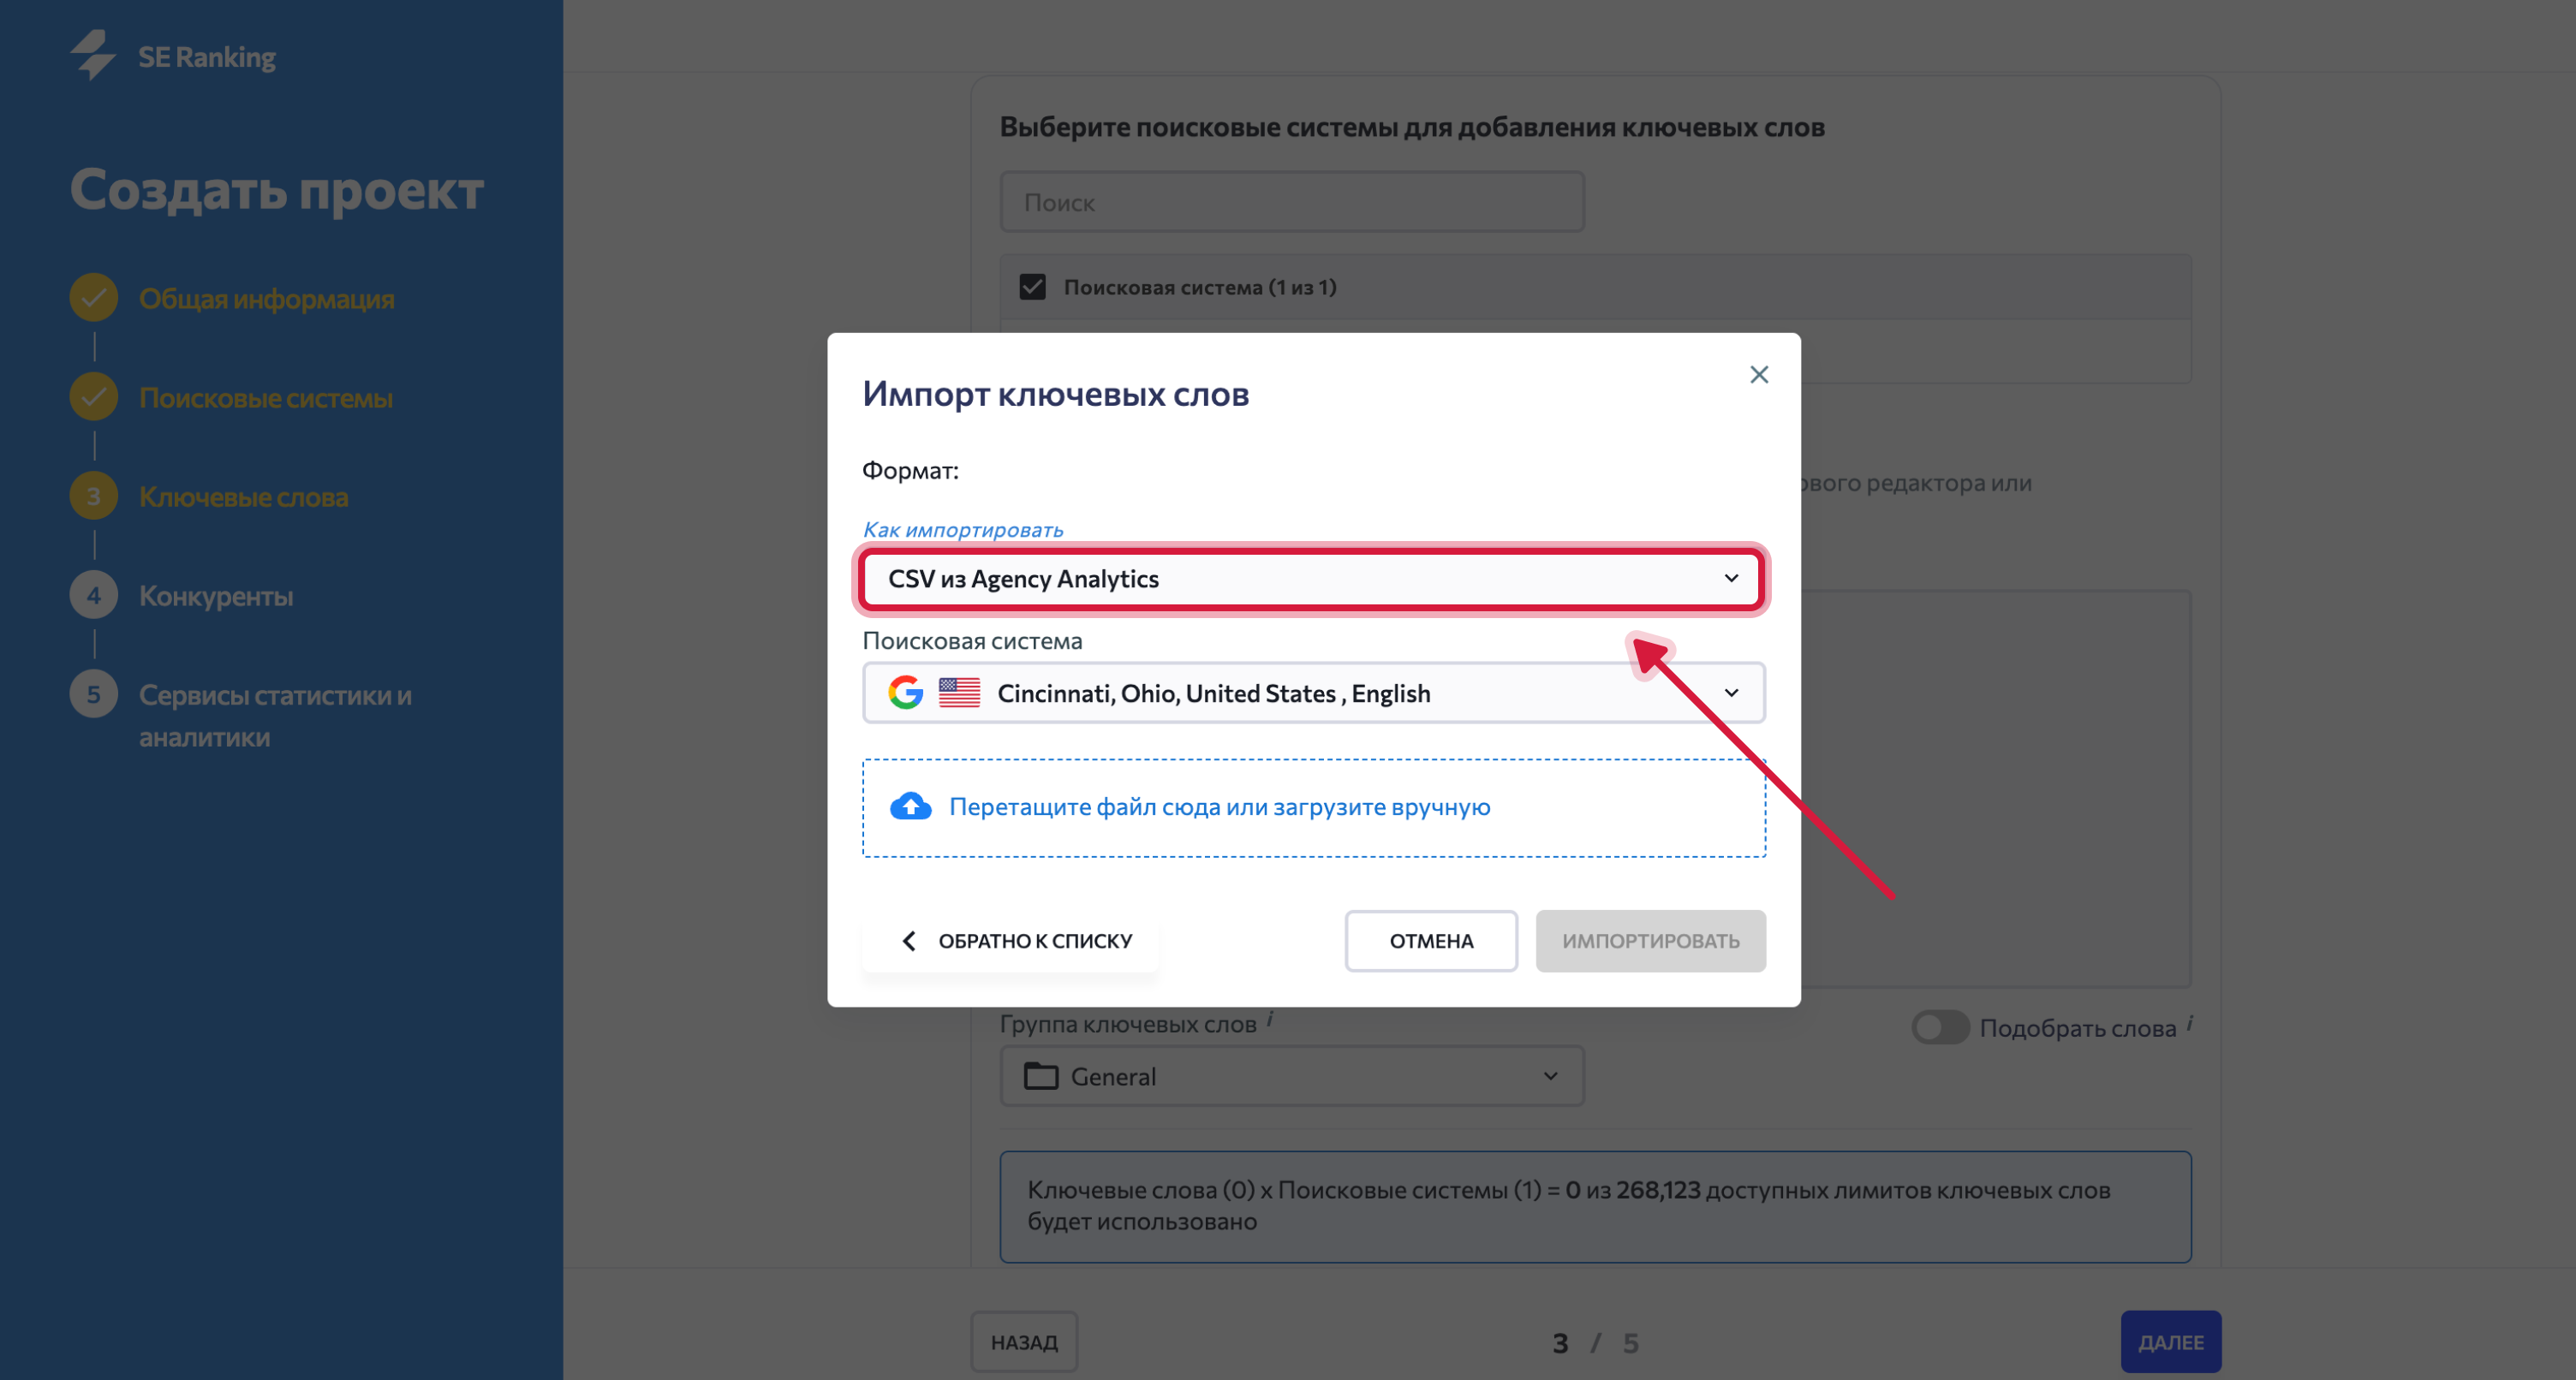2576x1380 pixels.
Task: Click the НАЗАД button
Action: (1024, 1342)
